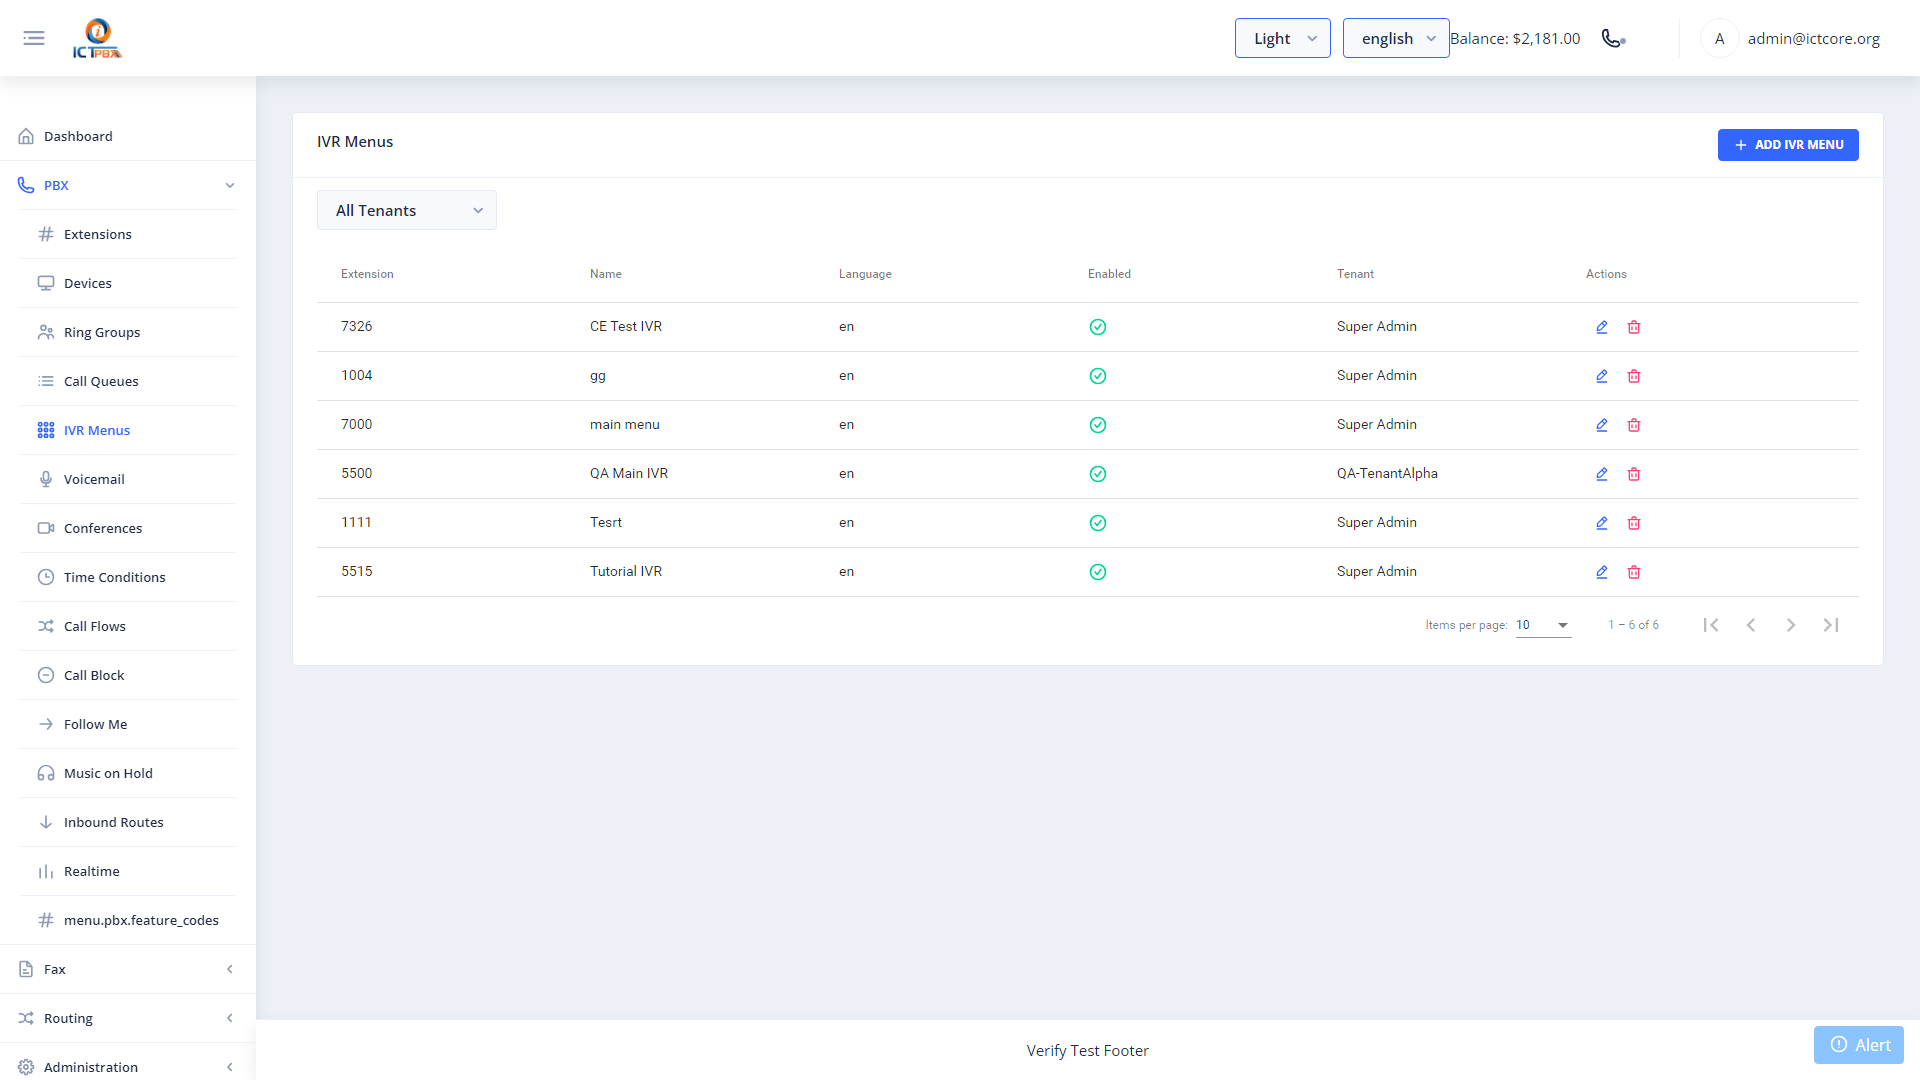The width and height of the screenshot is (1920, 1080).
Task: Click the user avatar letter A
Action: 1719,38
